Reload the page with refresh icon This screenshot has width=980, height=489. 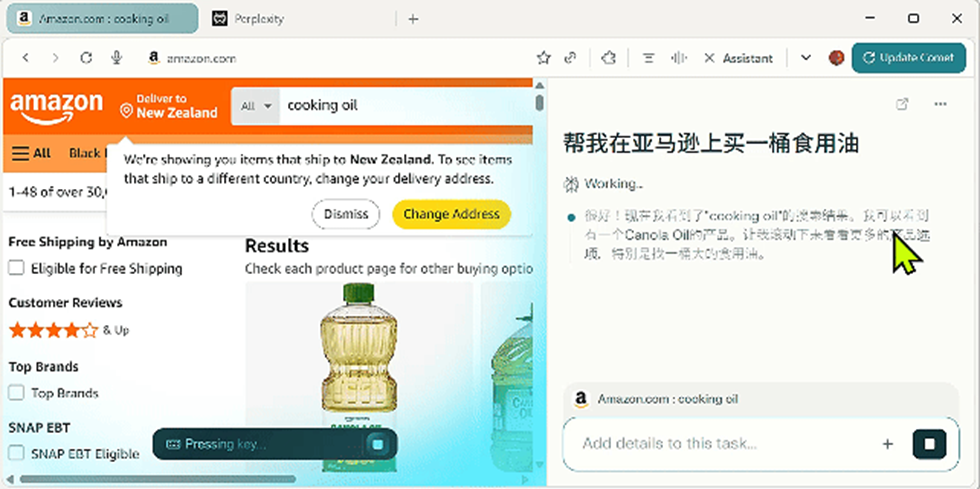[x=86, y=58]
